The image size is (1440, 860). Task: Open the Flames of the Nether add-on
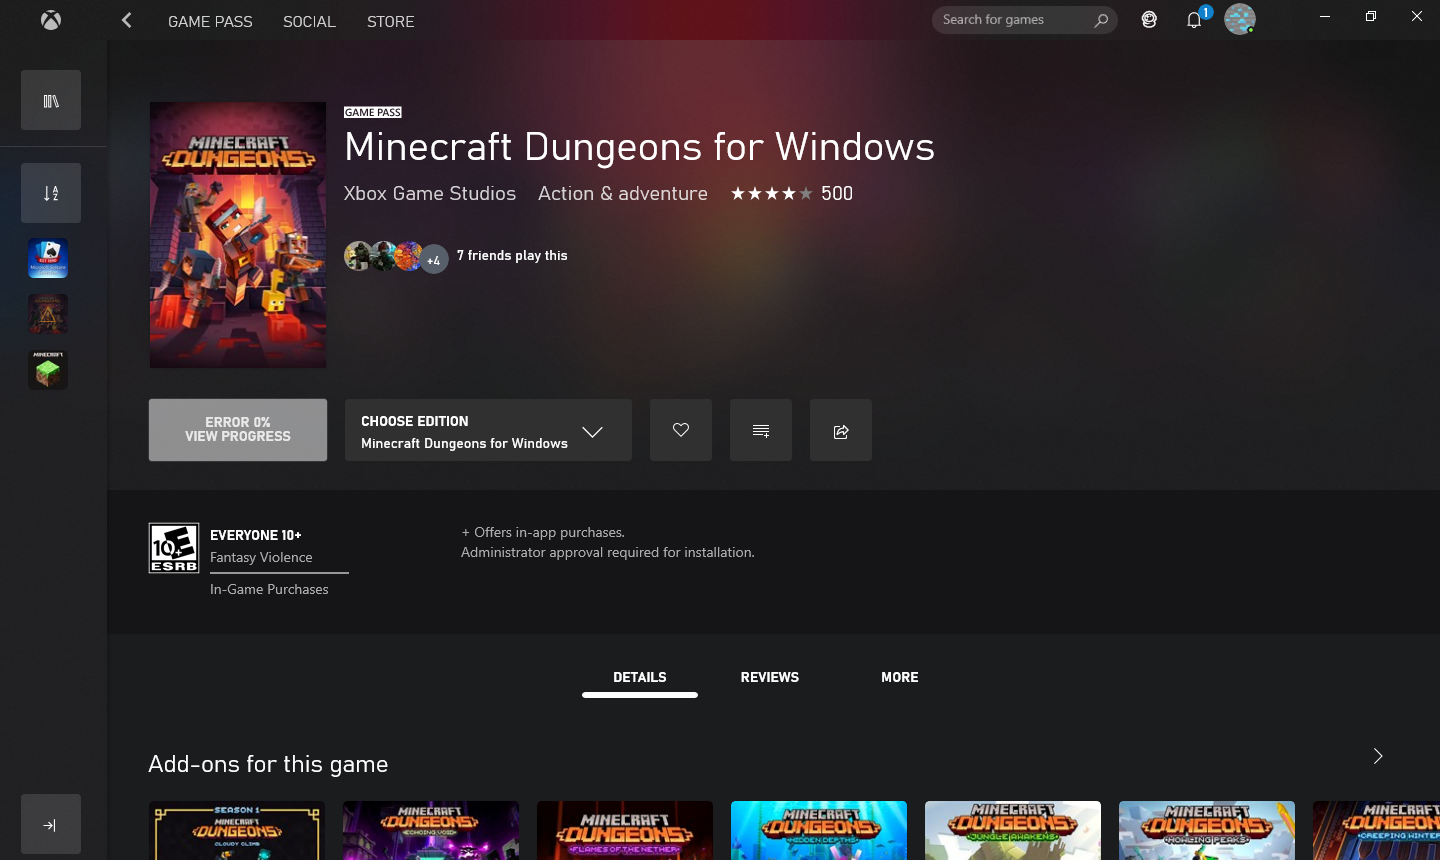coord(625,830)
